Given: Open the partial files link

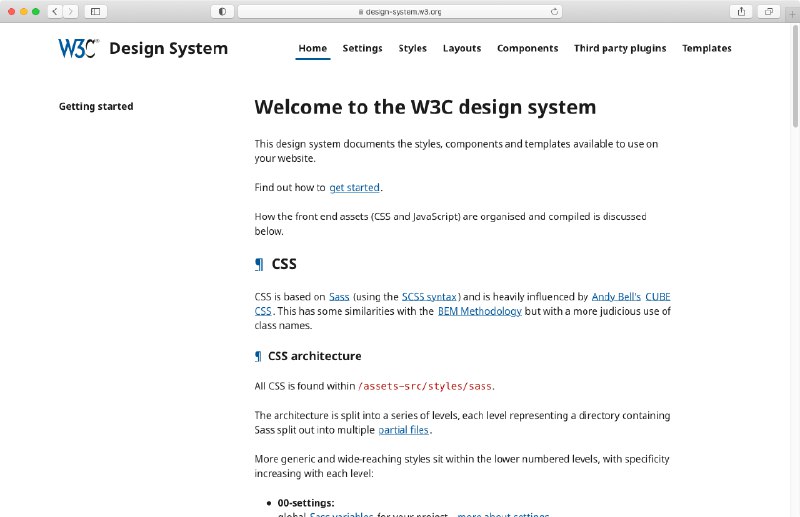Looking at the screenshot, I should tap(403, 430).
